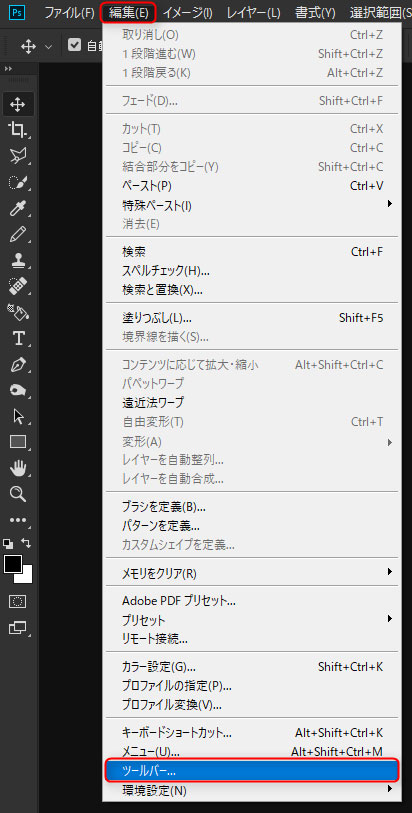Screen dimensions: 412x813
Task: Choose プロファイルの指定(P)... entry
Action: click(x=252, y=686)
